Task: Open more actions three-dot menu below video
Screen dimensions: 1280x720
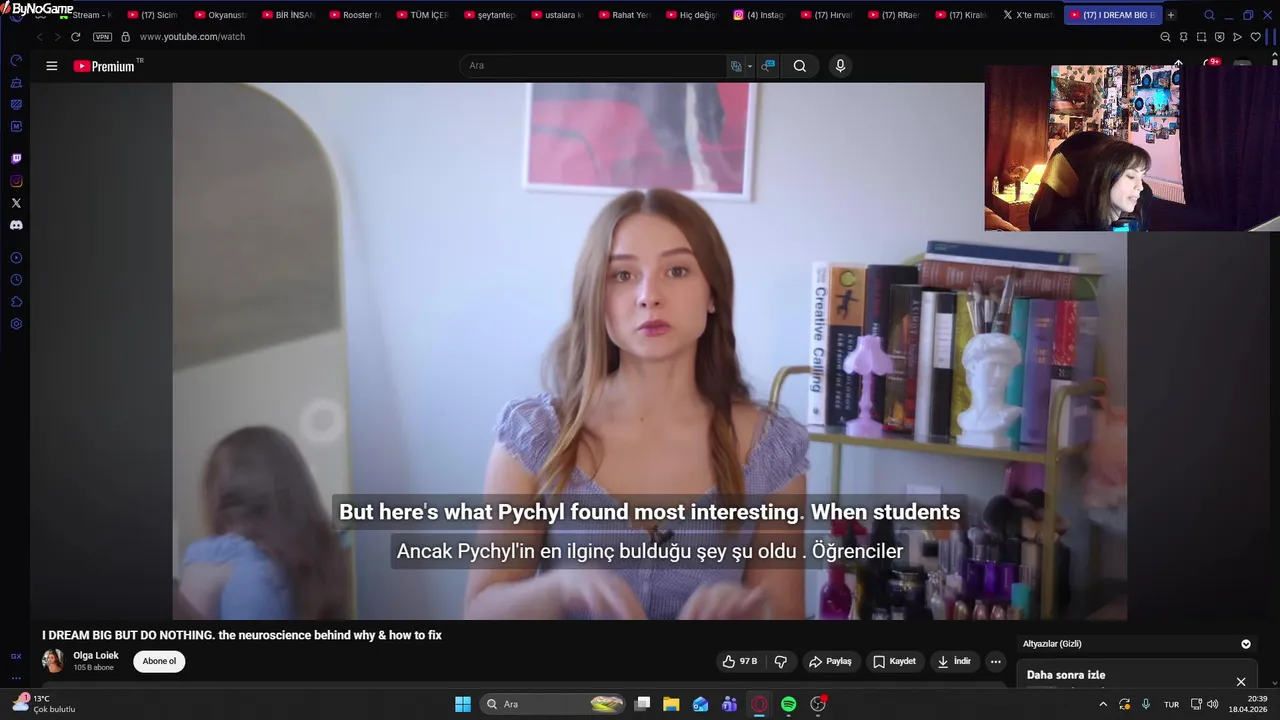Action: (995, 661)
